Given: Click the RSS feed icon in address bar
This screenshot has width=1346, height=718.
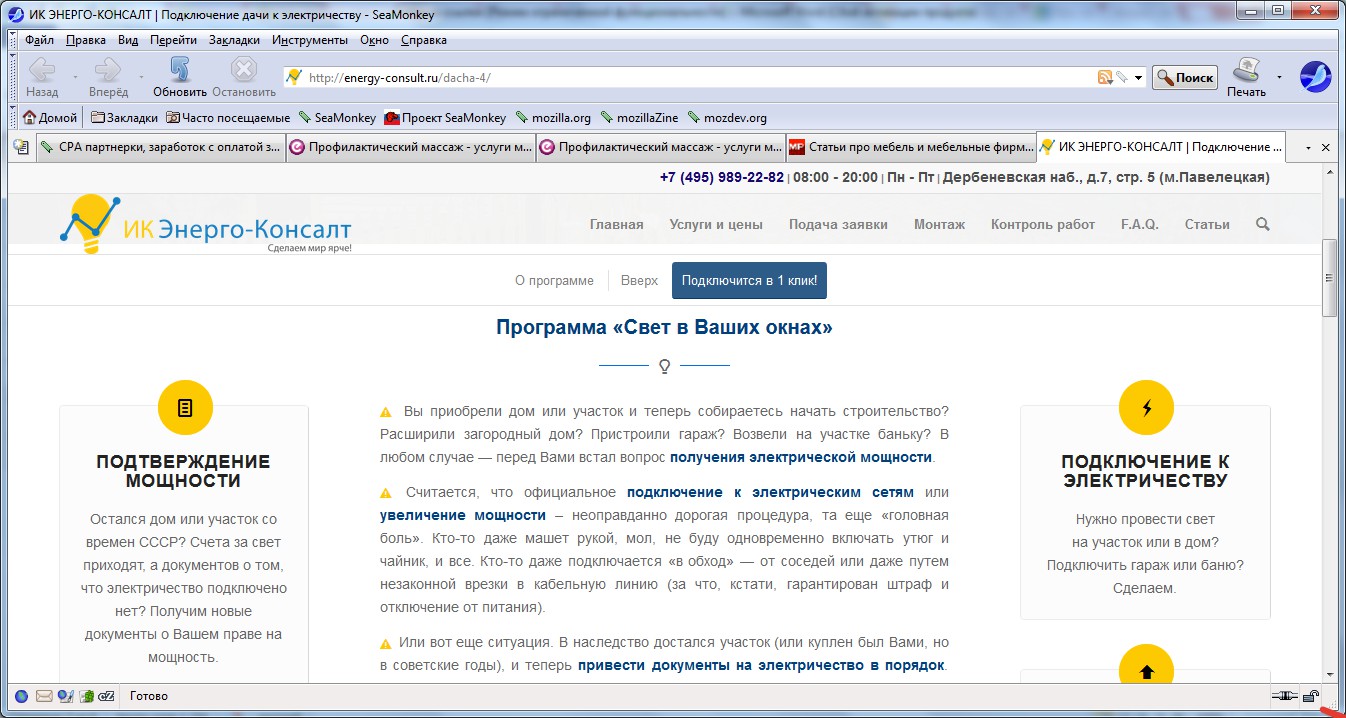Looking at the screenshot, I should tap(1105, 77).
